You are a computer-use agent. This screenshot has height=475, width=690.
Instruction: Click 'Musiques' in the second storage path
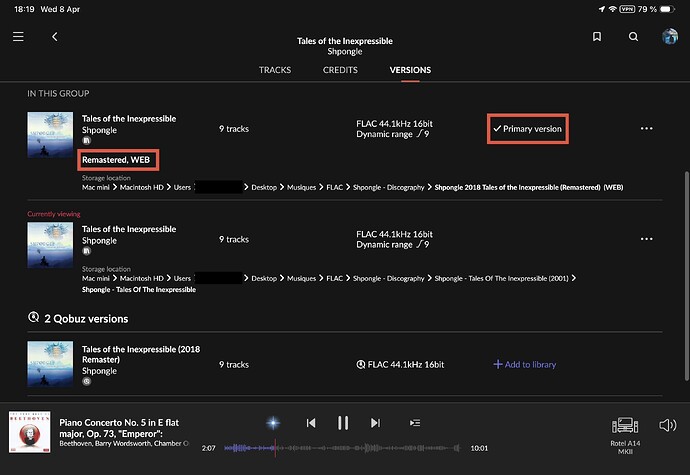coord(301,279)
